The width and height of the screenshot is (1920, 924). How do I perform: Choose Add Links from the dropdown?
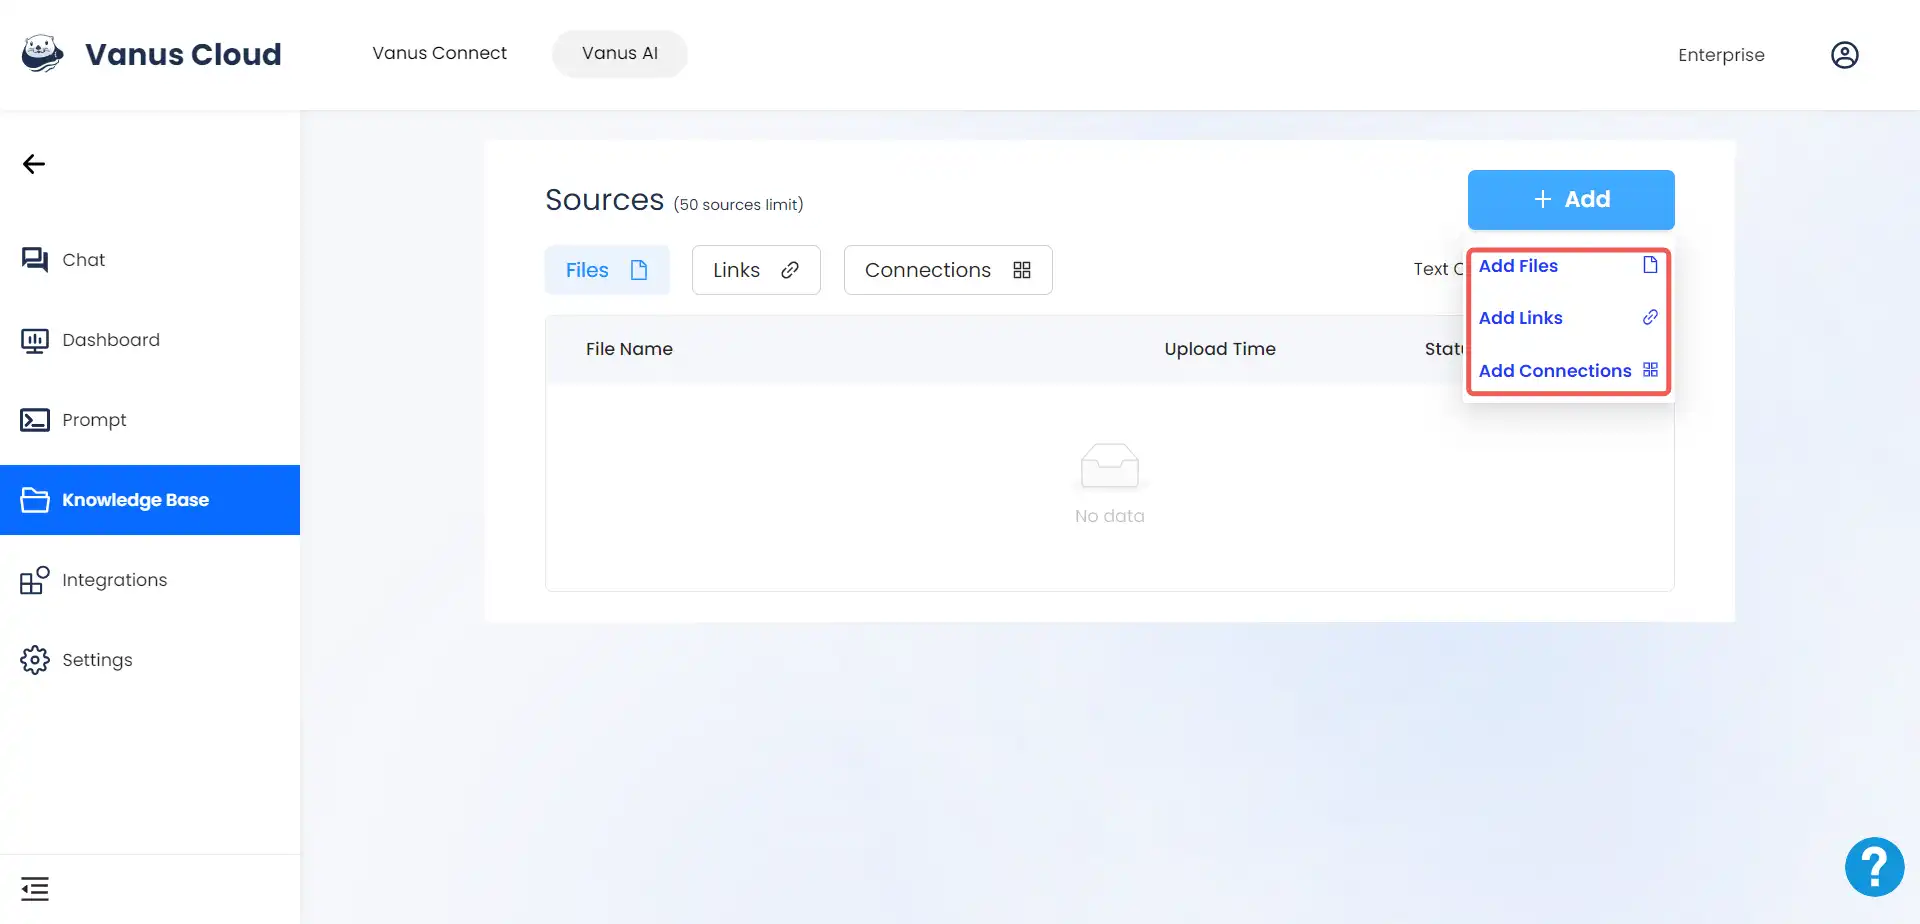click(x=1568, y=318)
